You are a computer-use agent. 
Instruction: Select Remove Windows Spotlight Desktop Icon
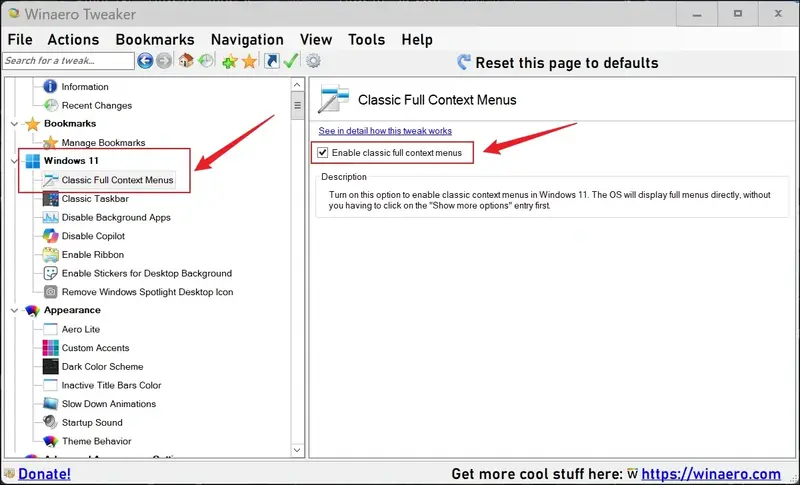click(x=147, y=292)
